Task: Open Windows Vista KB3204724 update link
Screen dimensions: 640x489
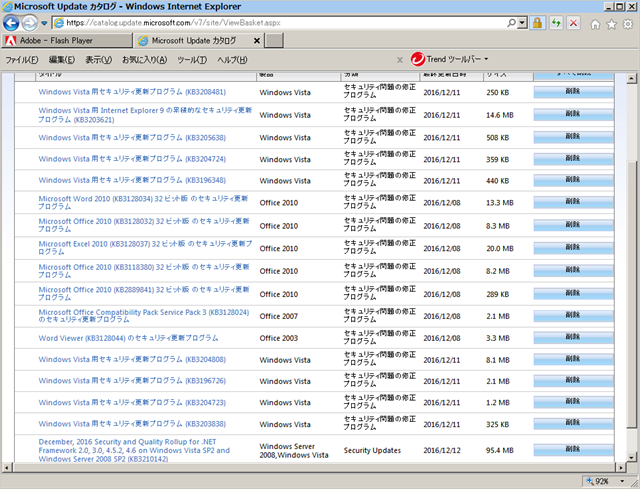Action: click(132, 159)
